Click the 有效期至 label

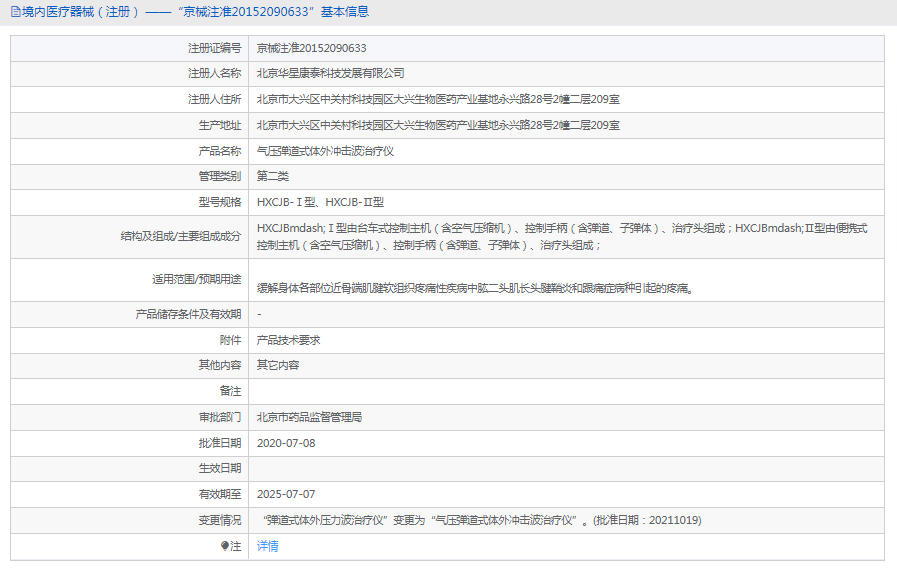click(220, 494)
